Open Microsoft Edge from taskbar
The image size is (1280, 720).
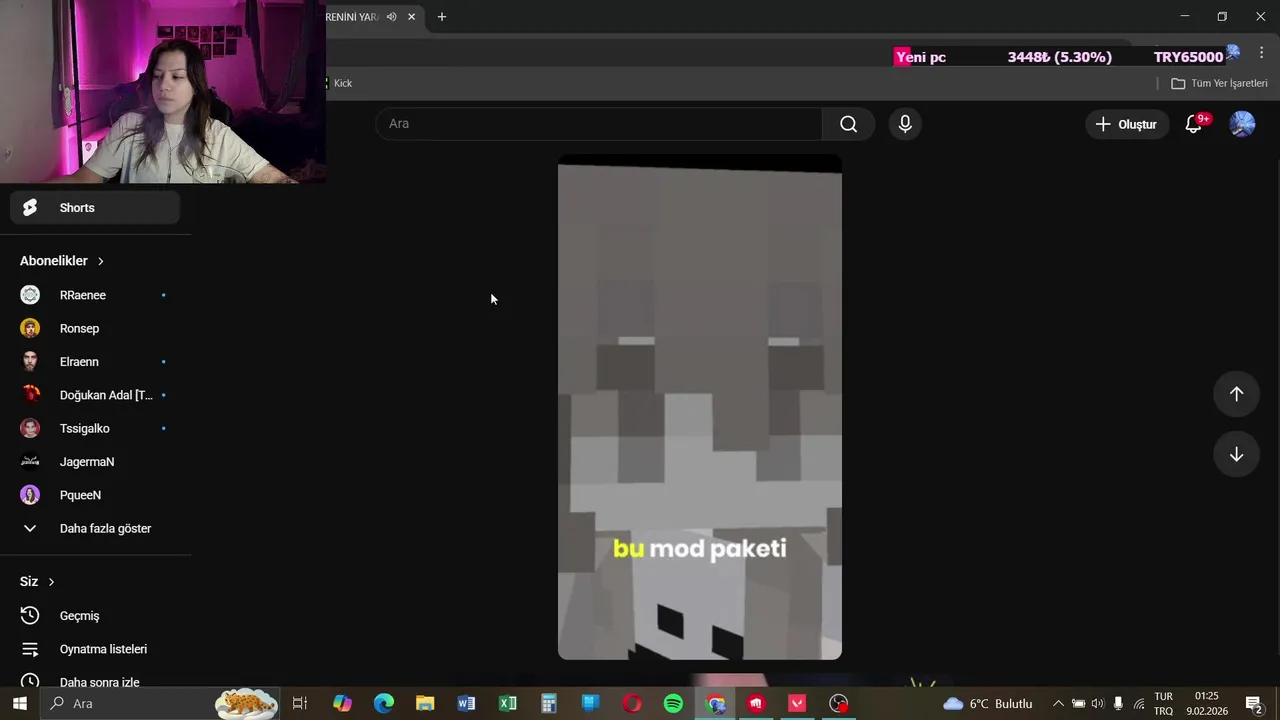[384, 704]
